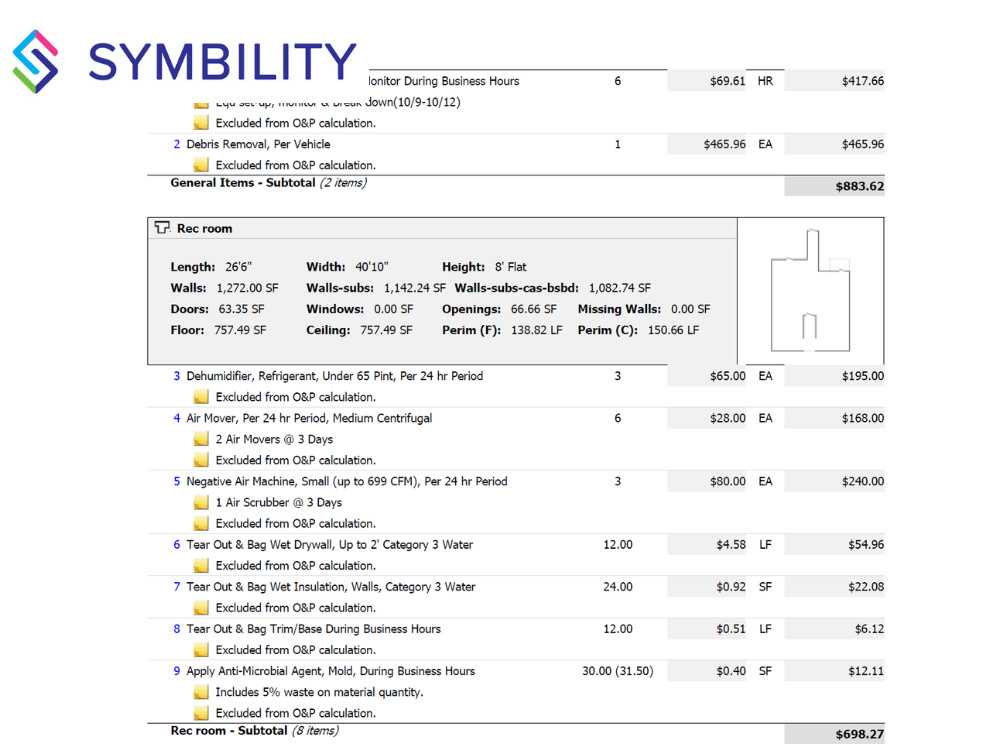Click the note icon under Anti-Microbial Agent
Screen dimensions: 1000x750
click(201, 712)
